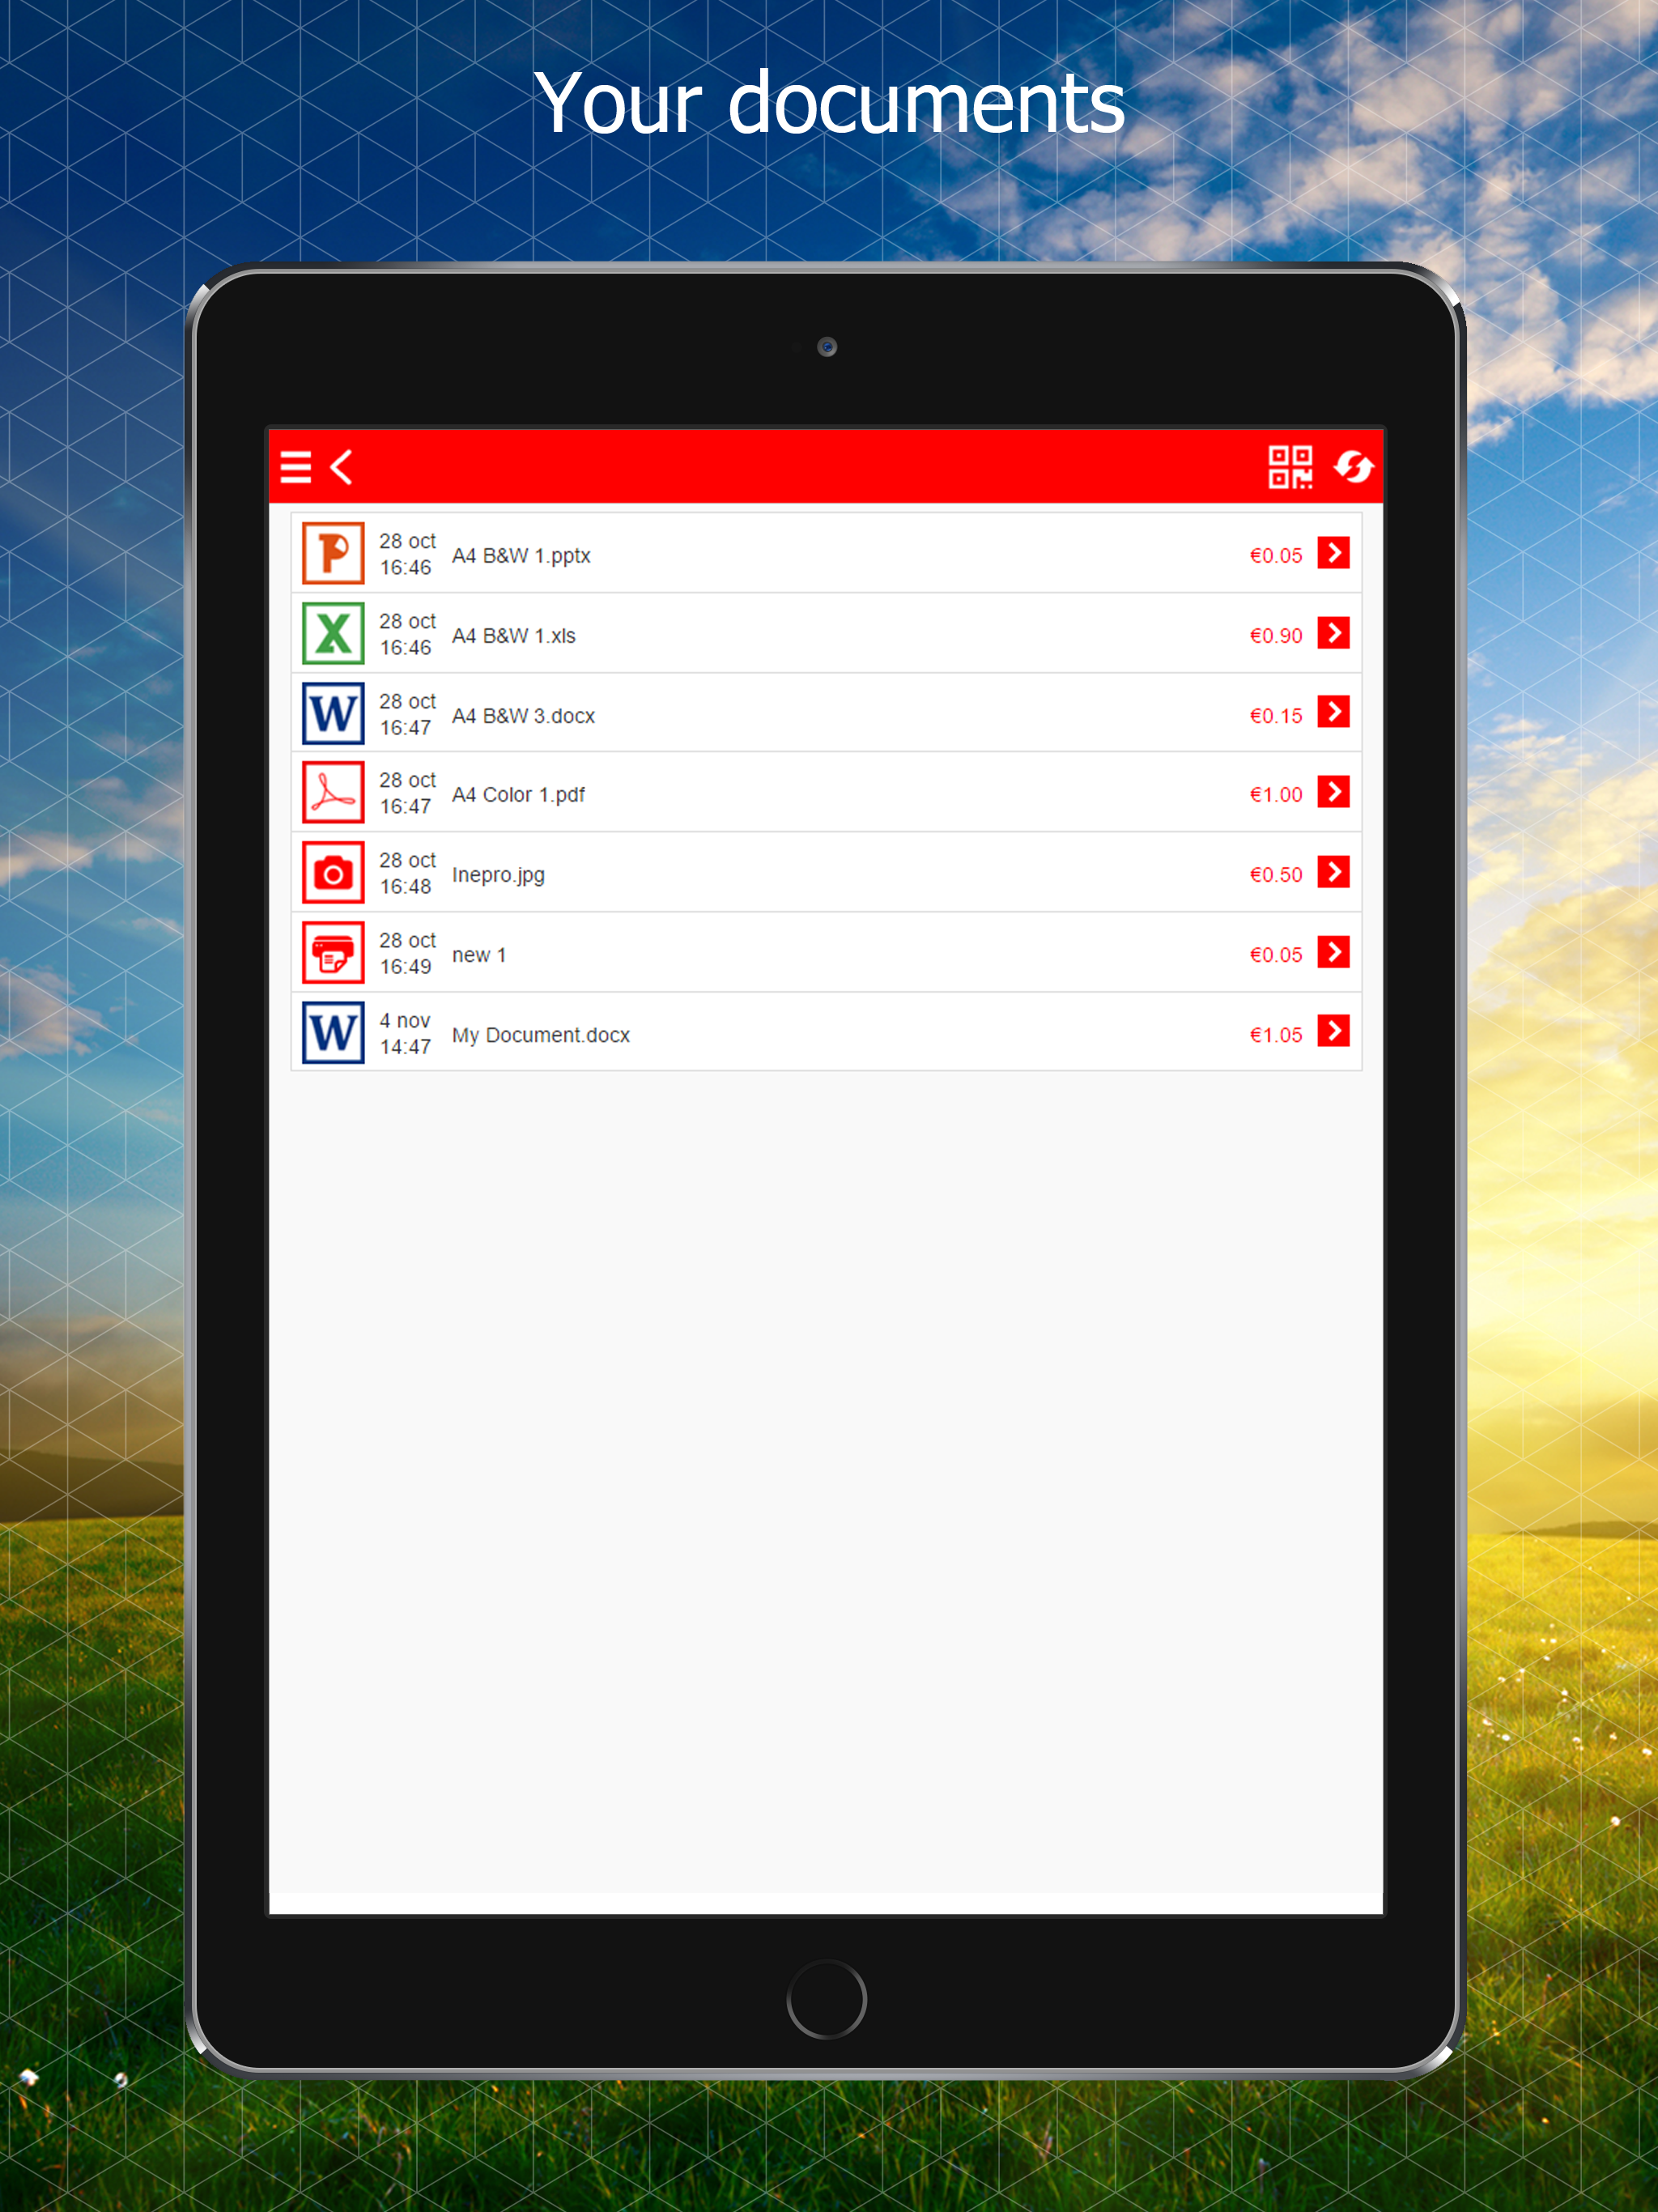The height and width of the screenshot is (2212, 1658).
Task: Click the €0.90 price
Action: pyautogui.click(x=1276, y=636)
